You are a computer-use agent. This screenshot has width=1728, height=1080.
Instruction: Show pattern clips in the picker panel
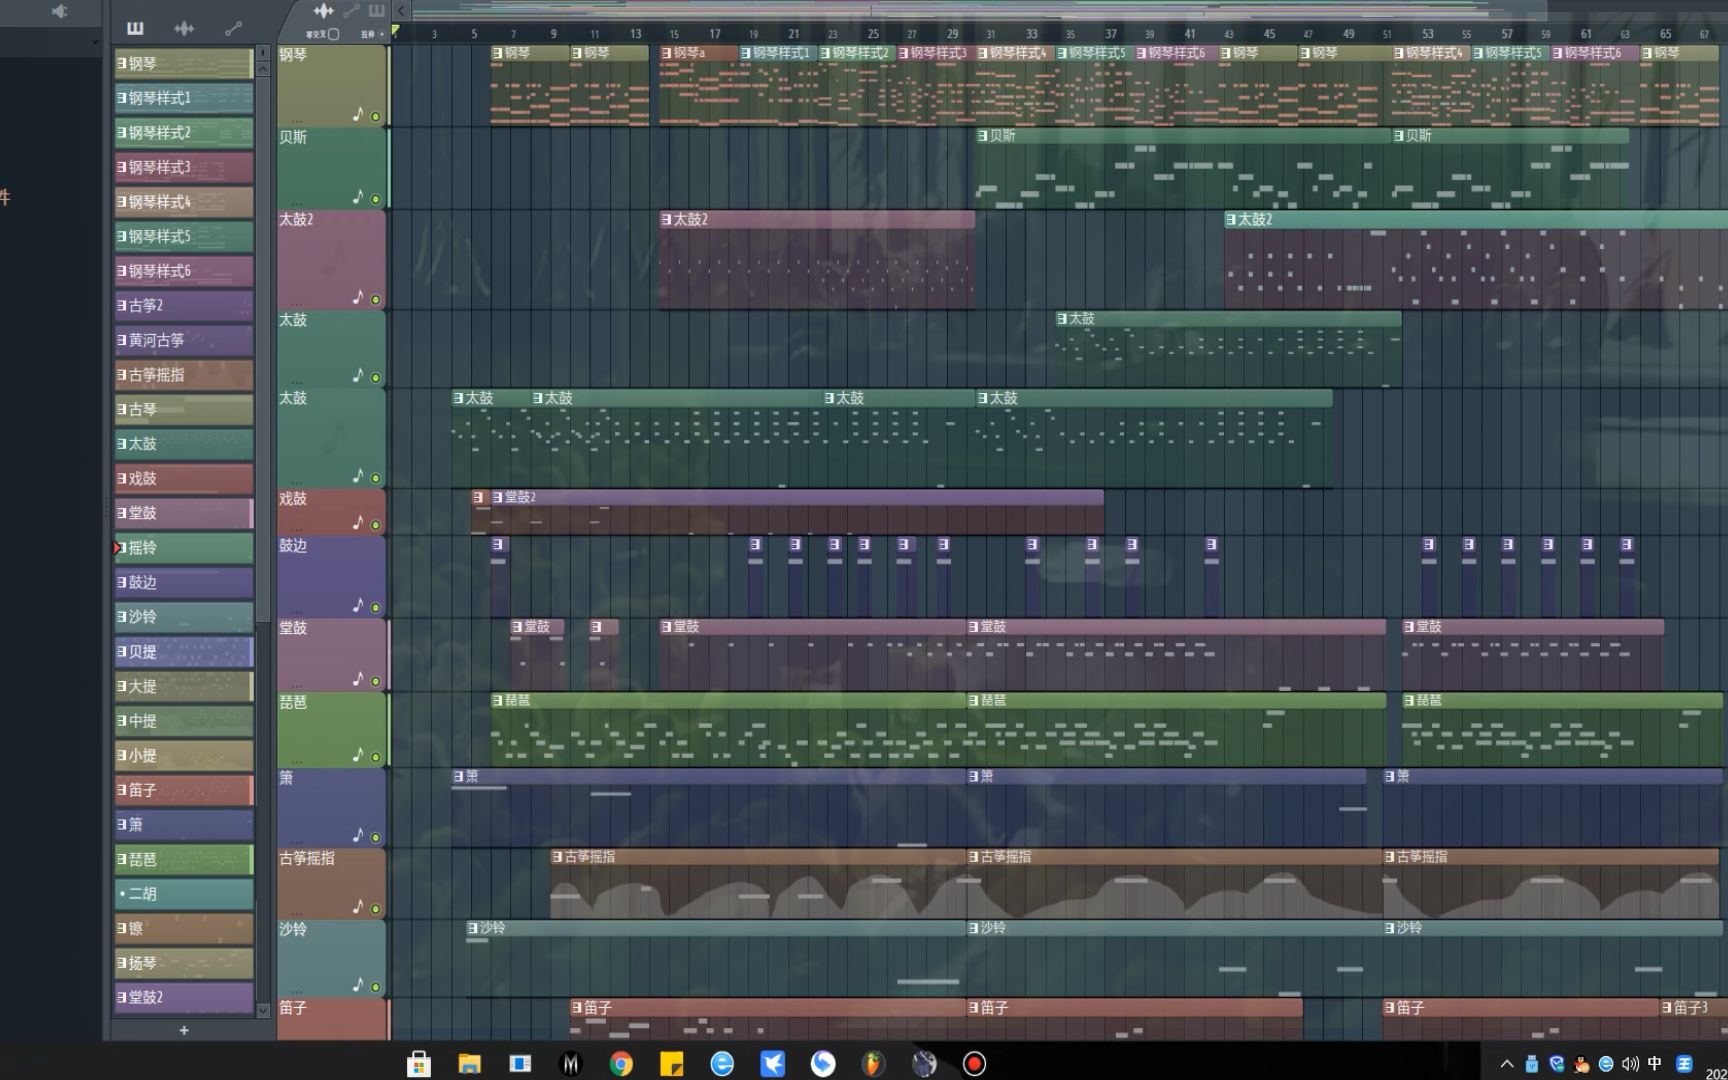pyautogui.click(x=135, y=28)
